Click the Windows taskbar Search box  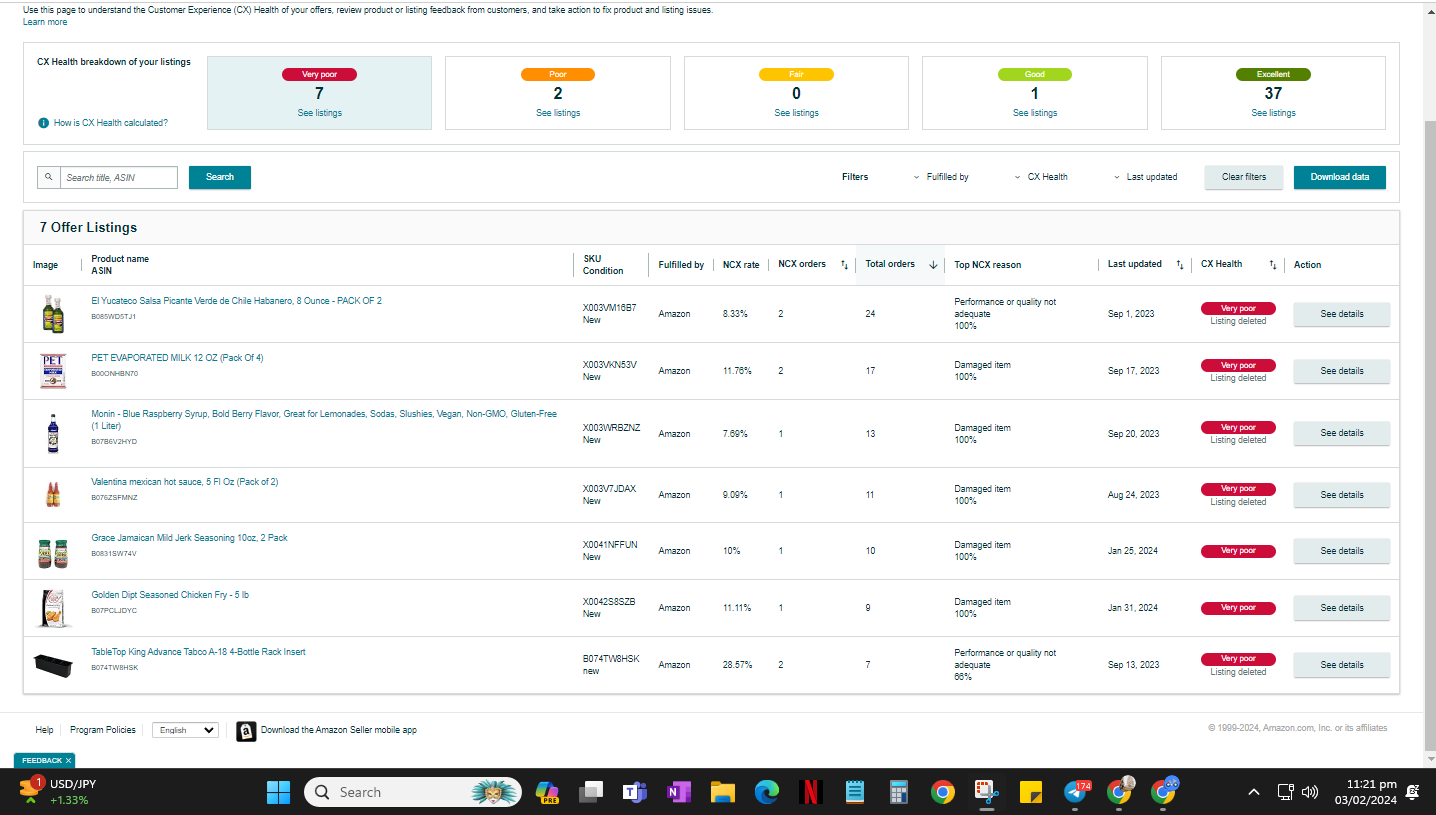click(412, 792)
